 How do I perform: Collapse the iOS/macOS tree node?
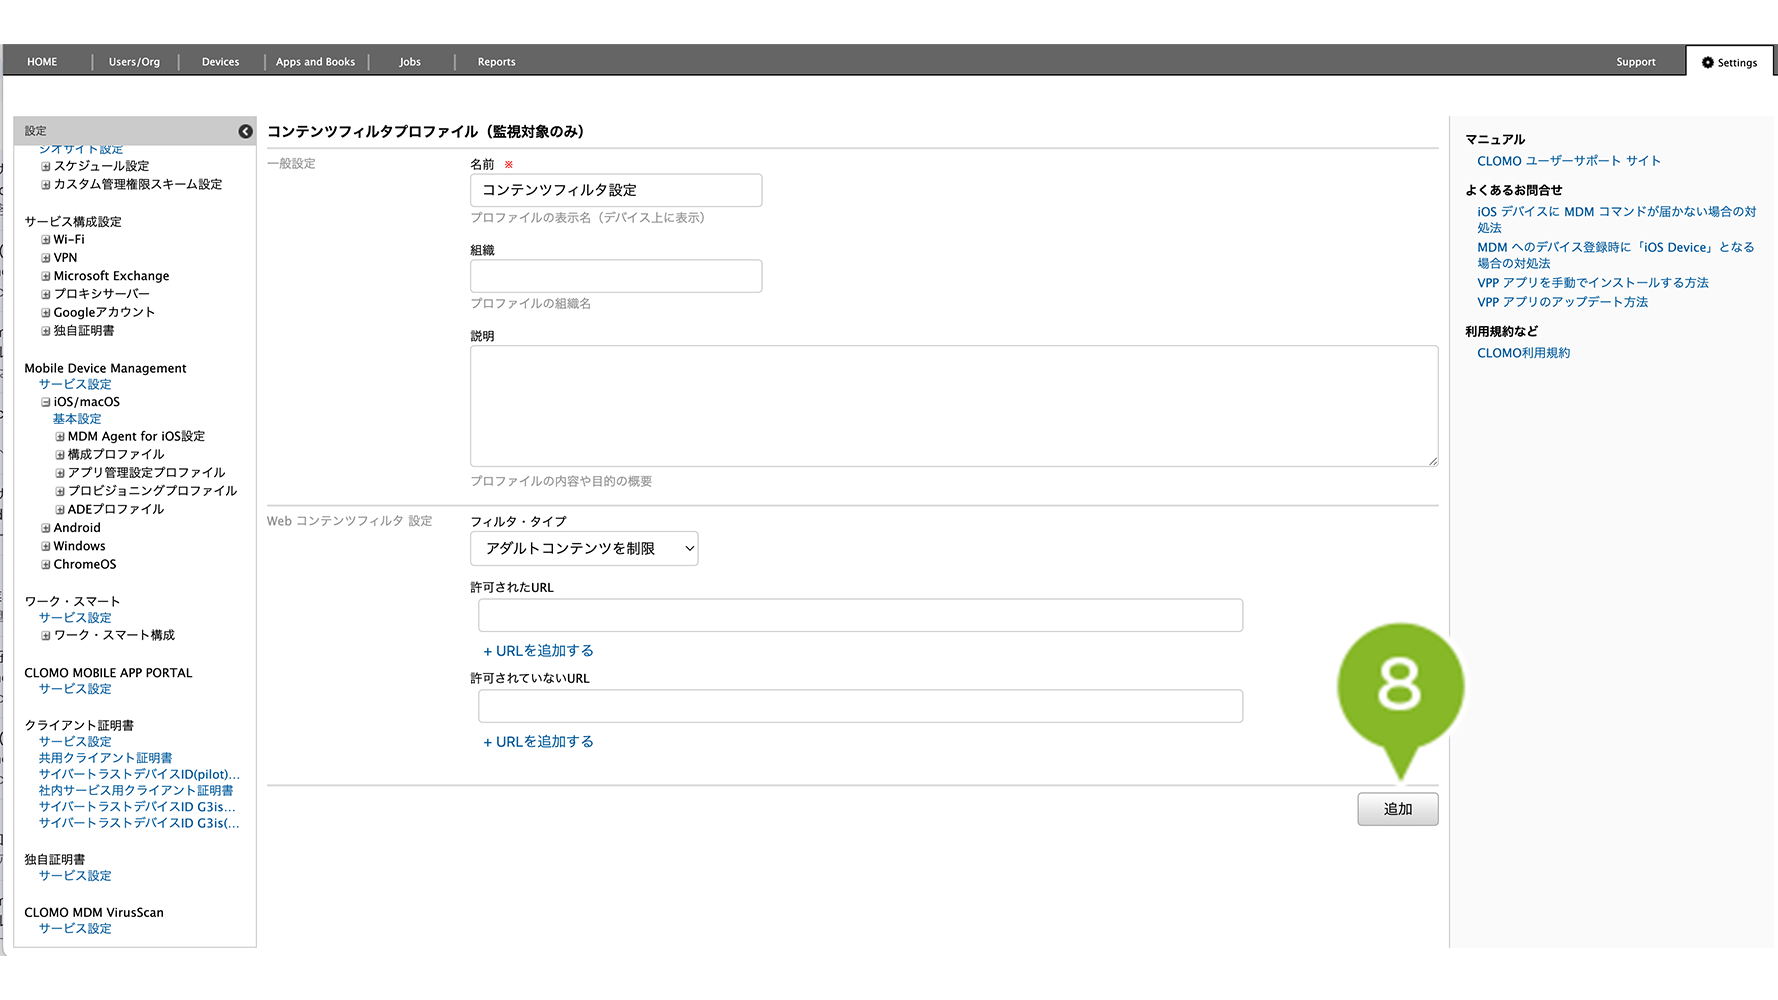45,402
